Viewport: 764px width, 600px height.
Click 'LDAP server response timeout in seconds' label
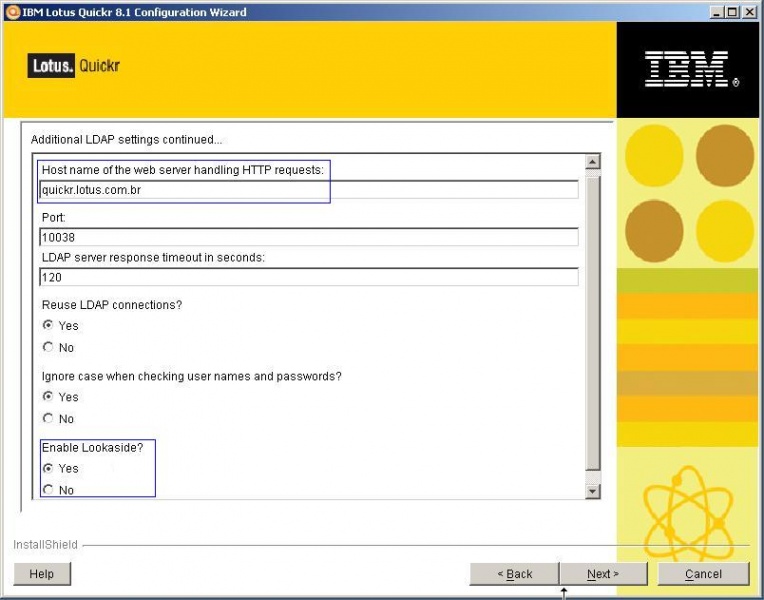153,257
